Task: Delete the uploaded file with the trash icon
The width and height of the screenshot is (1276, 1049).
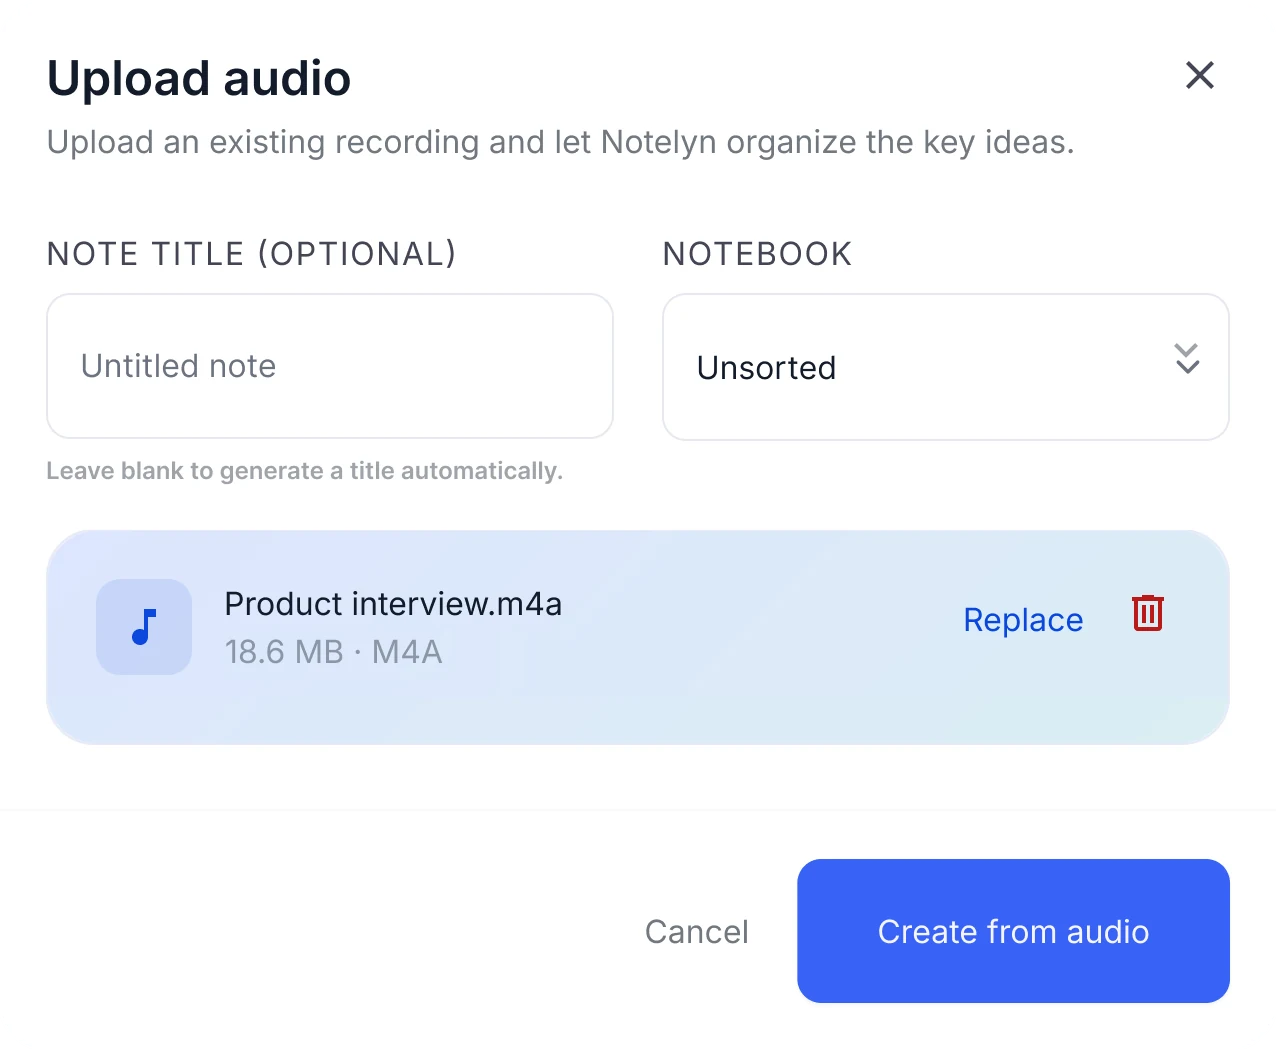Action: [x=1147, y=613]
